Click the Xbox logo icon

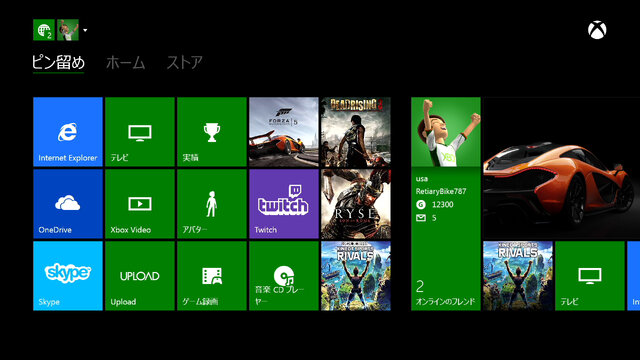[x=597, y=30]
